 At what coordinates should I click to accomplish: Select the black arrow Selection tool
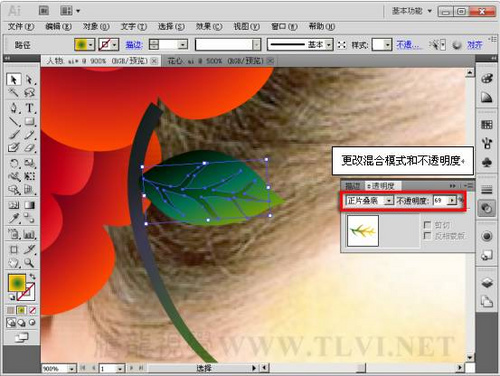(x=14, y=80)
